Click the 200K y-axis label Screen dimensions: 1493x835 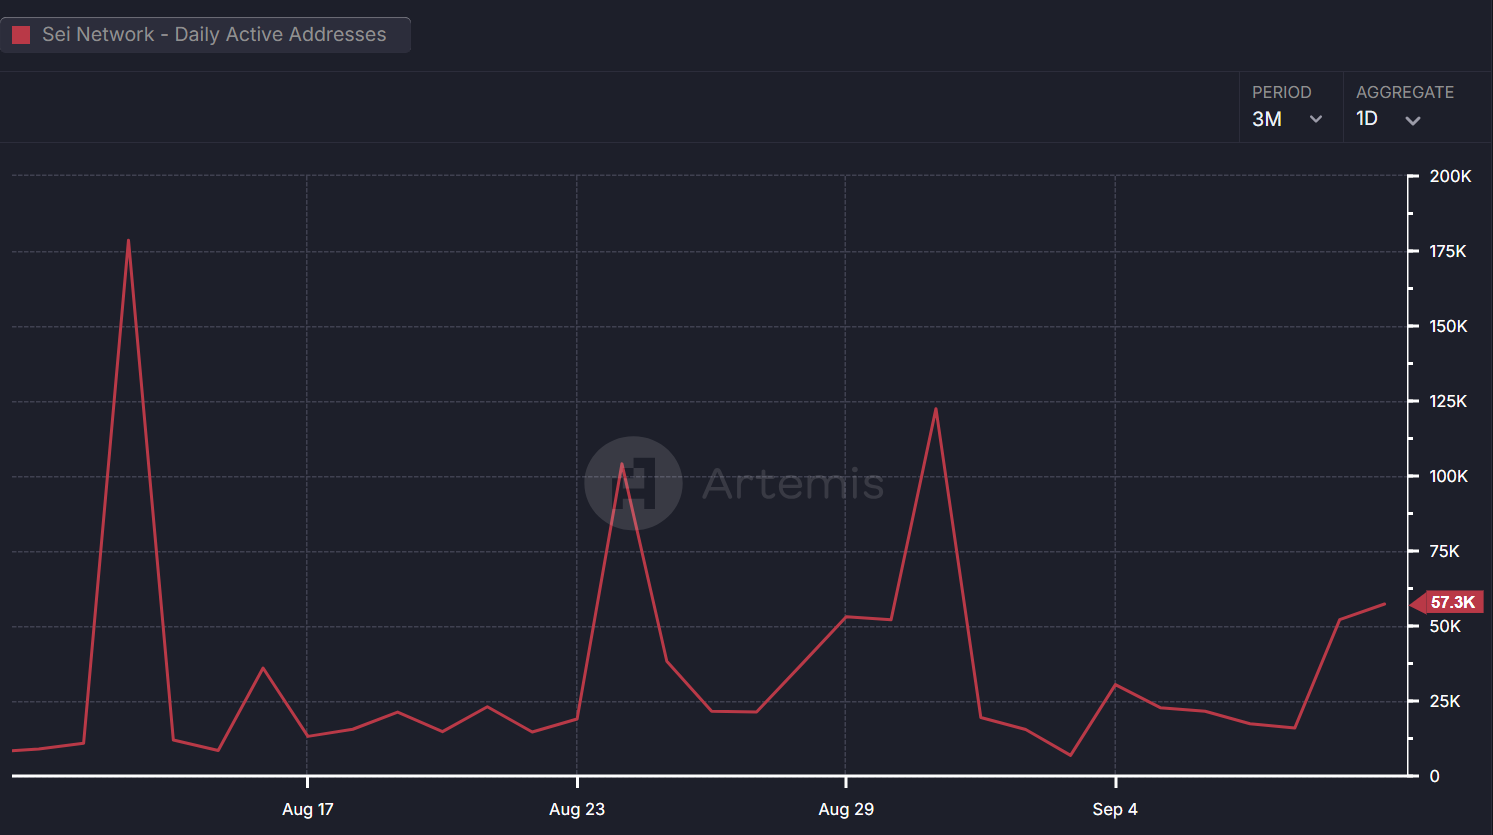pyautogui.click(x=1450, y=176)
